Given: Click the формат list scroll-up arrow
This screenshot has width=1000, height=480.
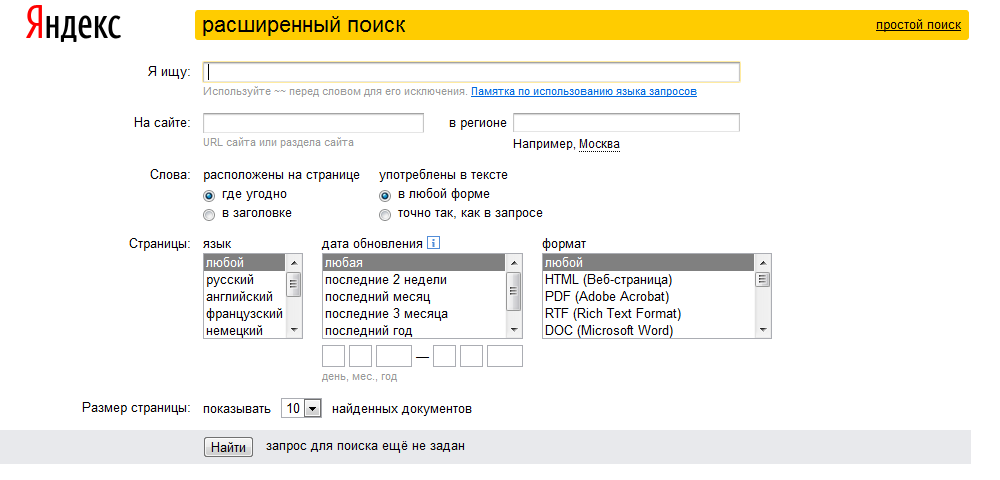Looking at the screenshot, I should click(762, 262).
